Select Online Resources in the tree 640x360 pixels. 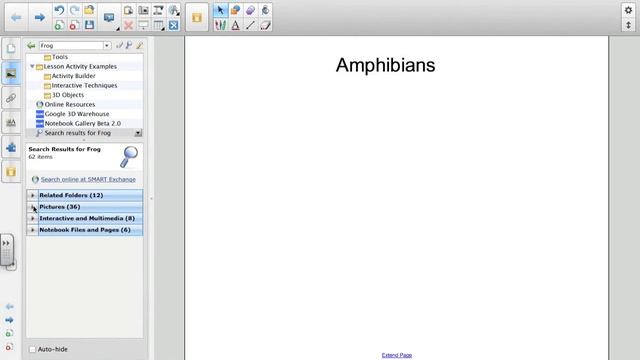point(70,104)
